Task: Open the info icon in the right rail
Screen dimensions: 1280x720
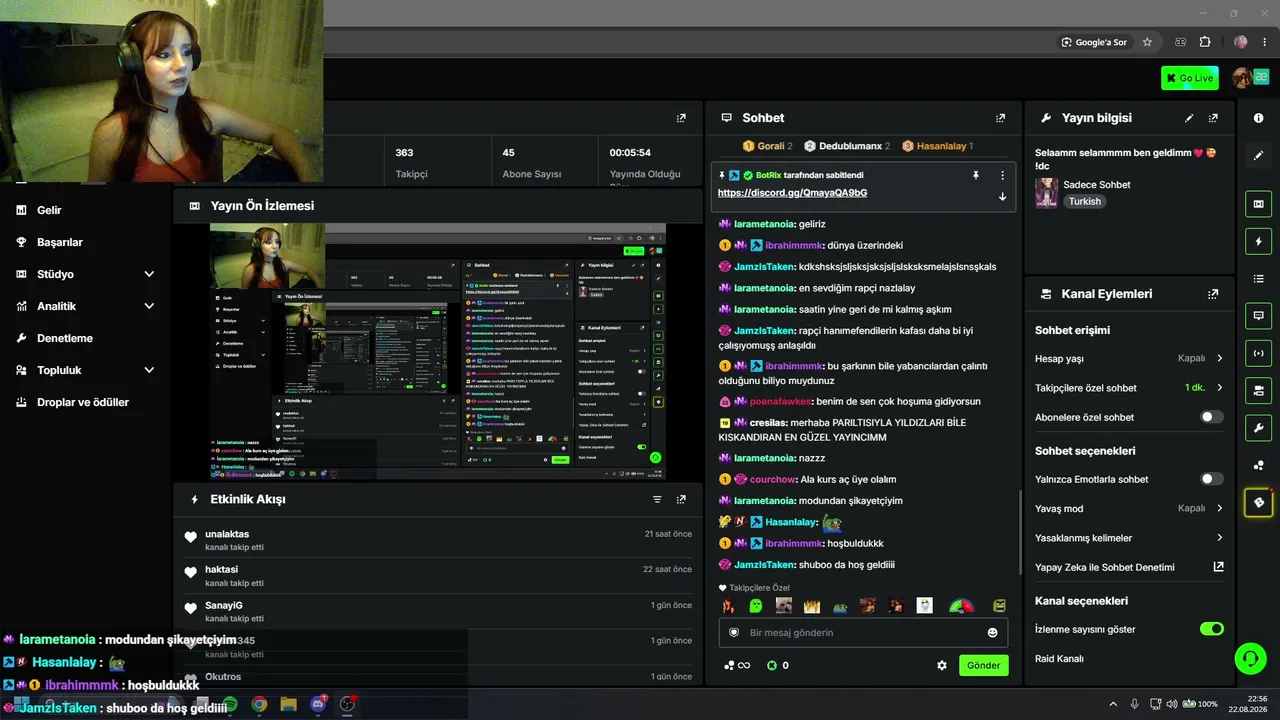Action: [x=1258, y=118]
